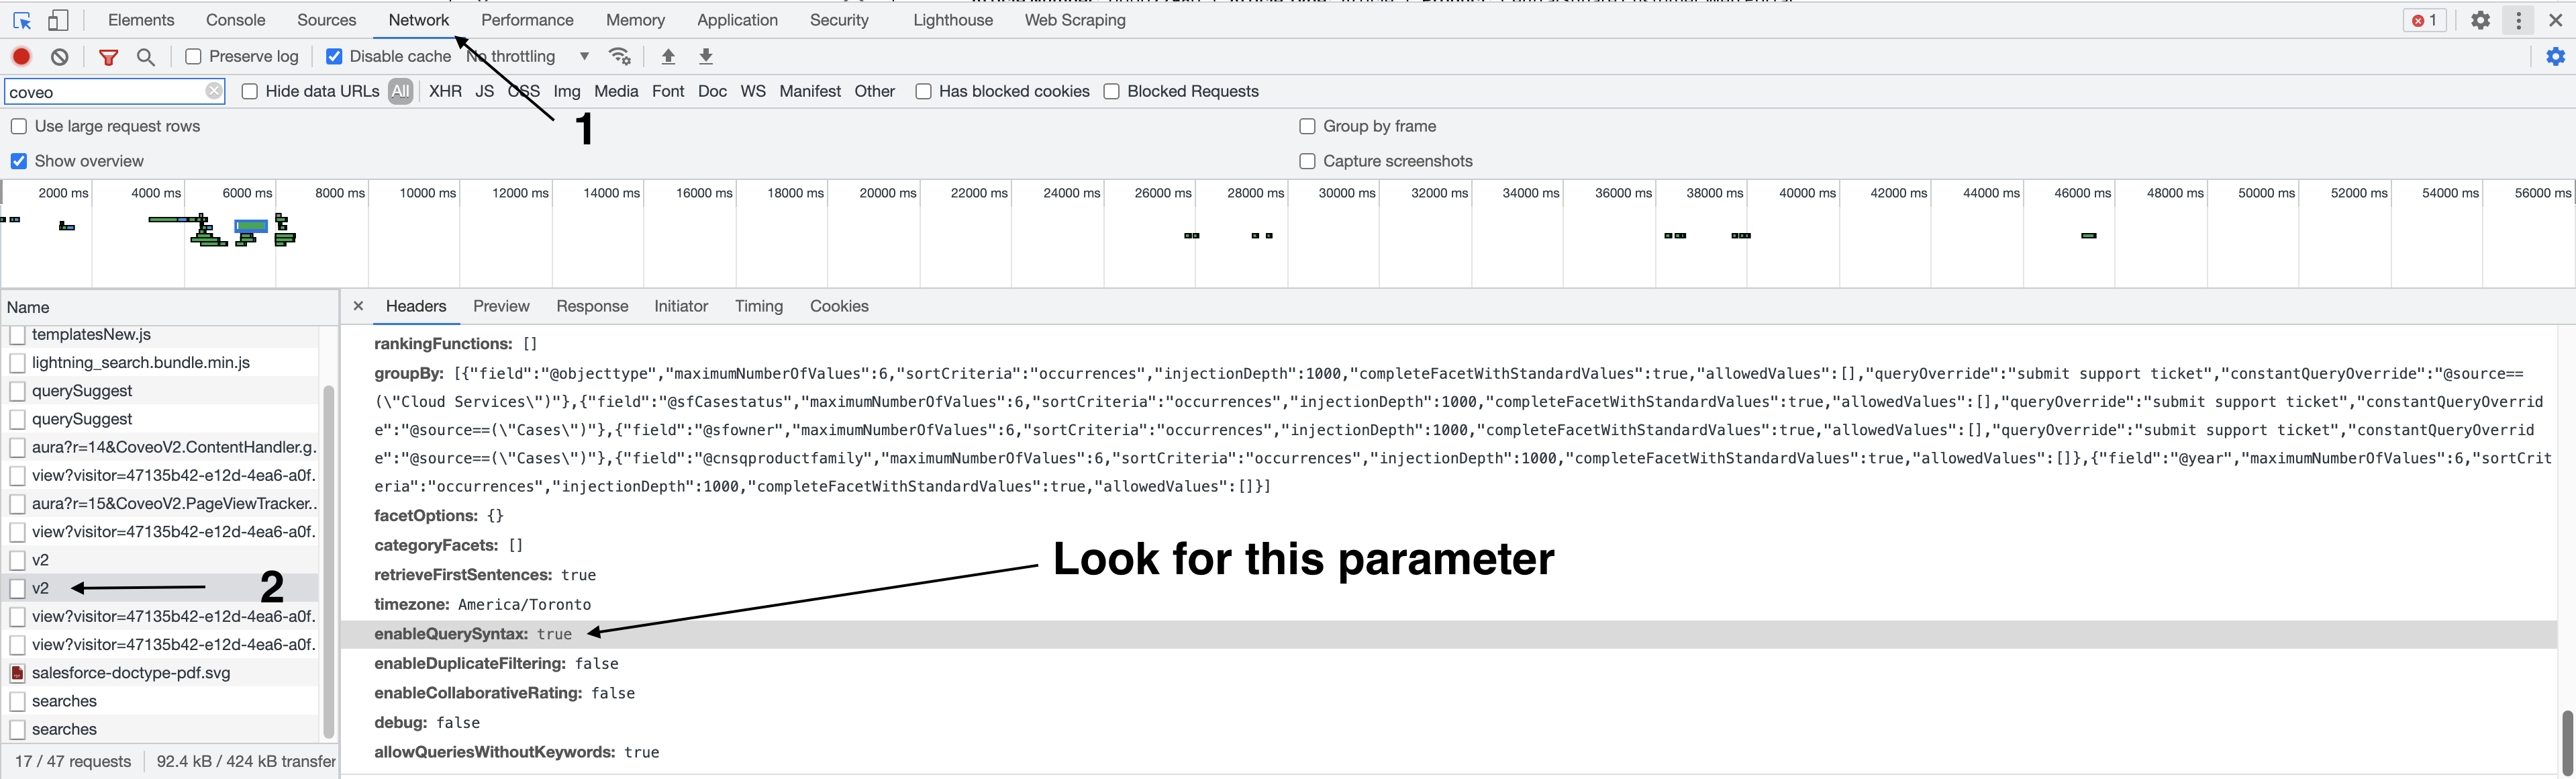Open the three-dot DevTools options menu
Image resolution: width=2576 pixels, height=779 pixels.
2518,19
